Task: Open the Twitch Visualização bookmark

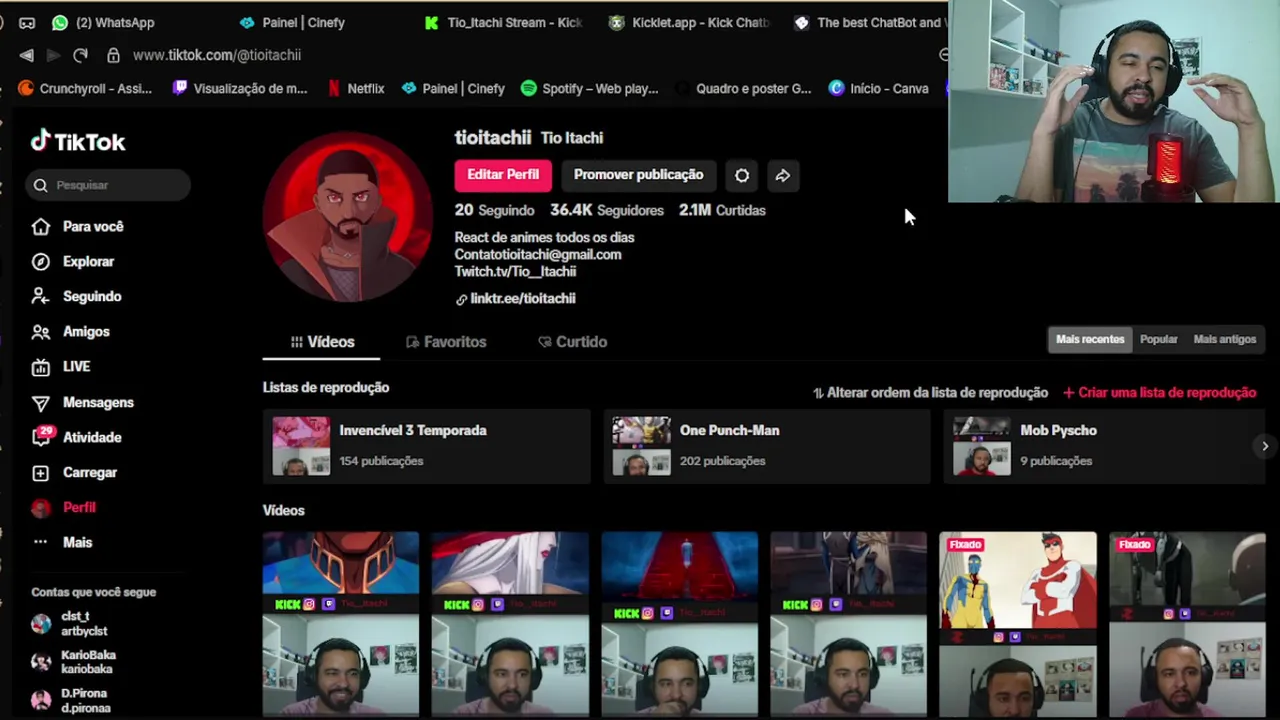Action: pos(240,88)
